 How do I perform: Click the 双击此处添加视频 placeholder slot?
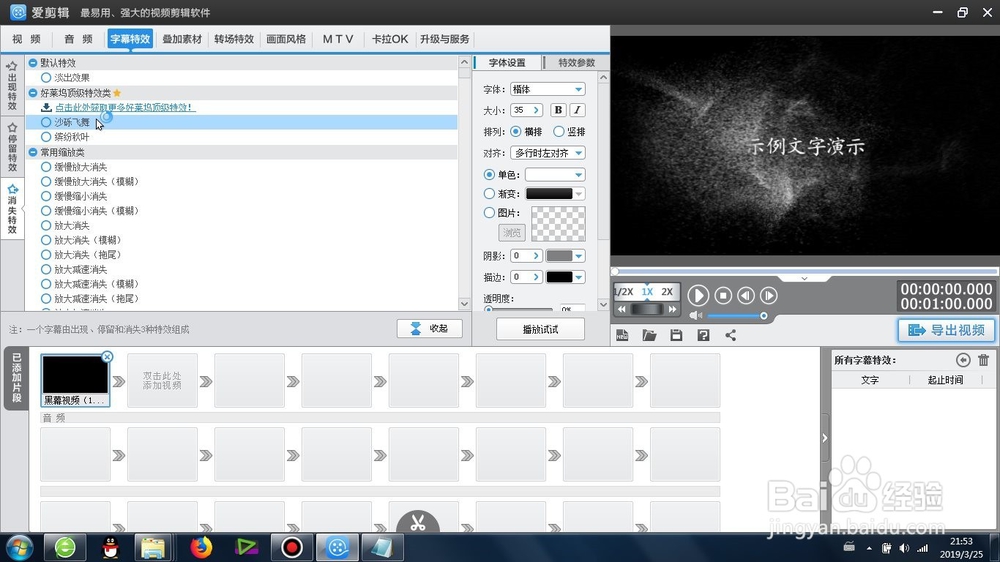click(x=162, y=381)
